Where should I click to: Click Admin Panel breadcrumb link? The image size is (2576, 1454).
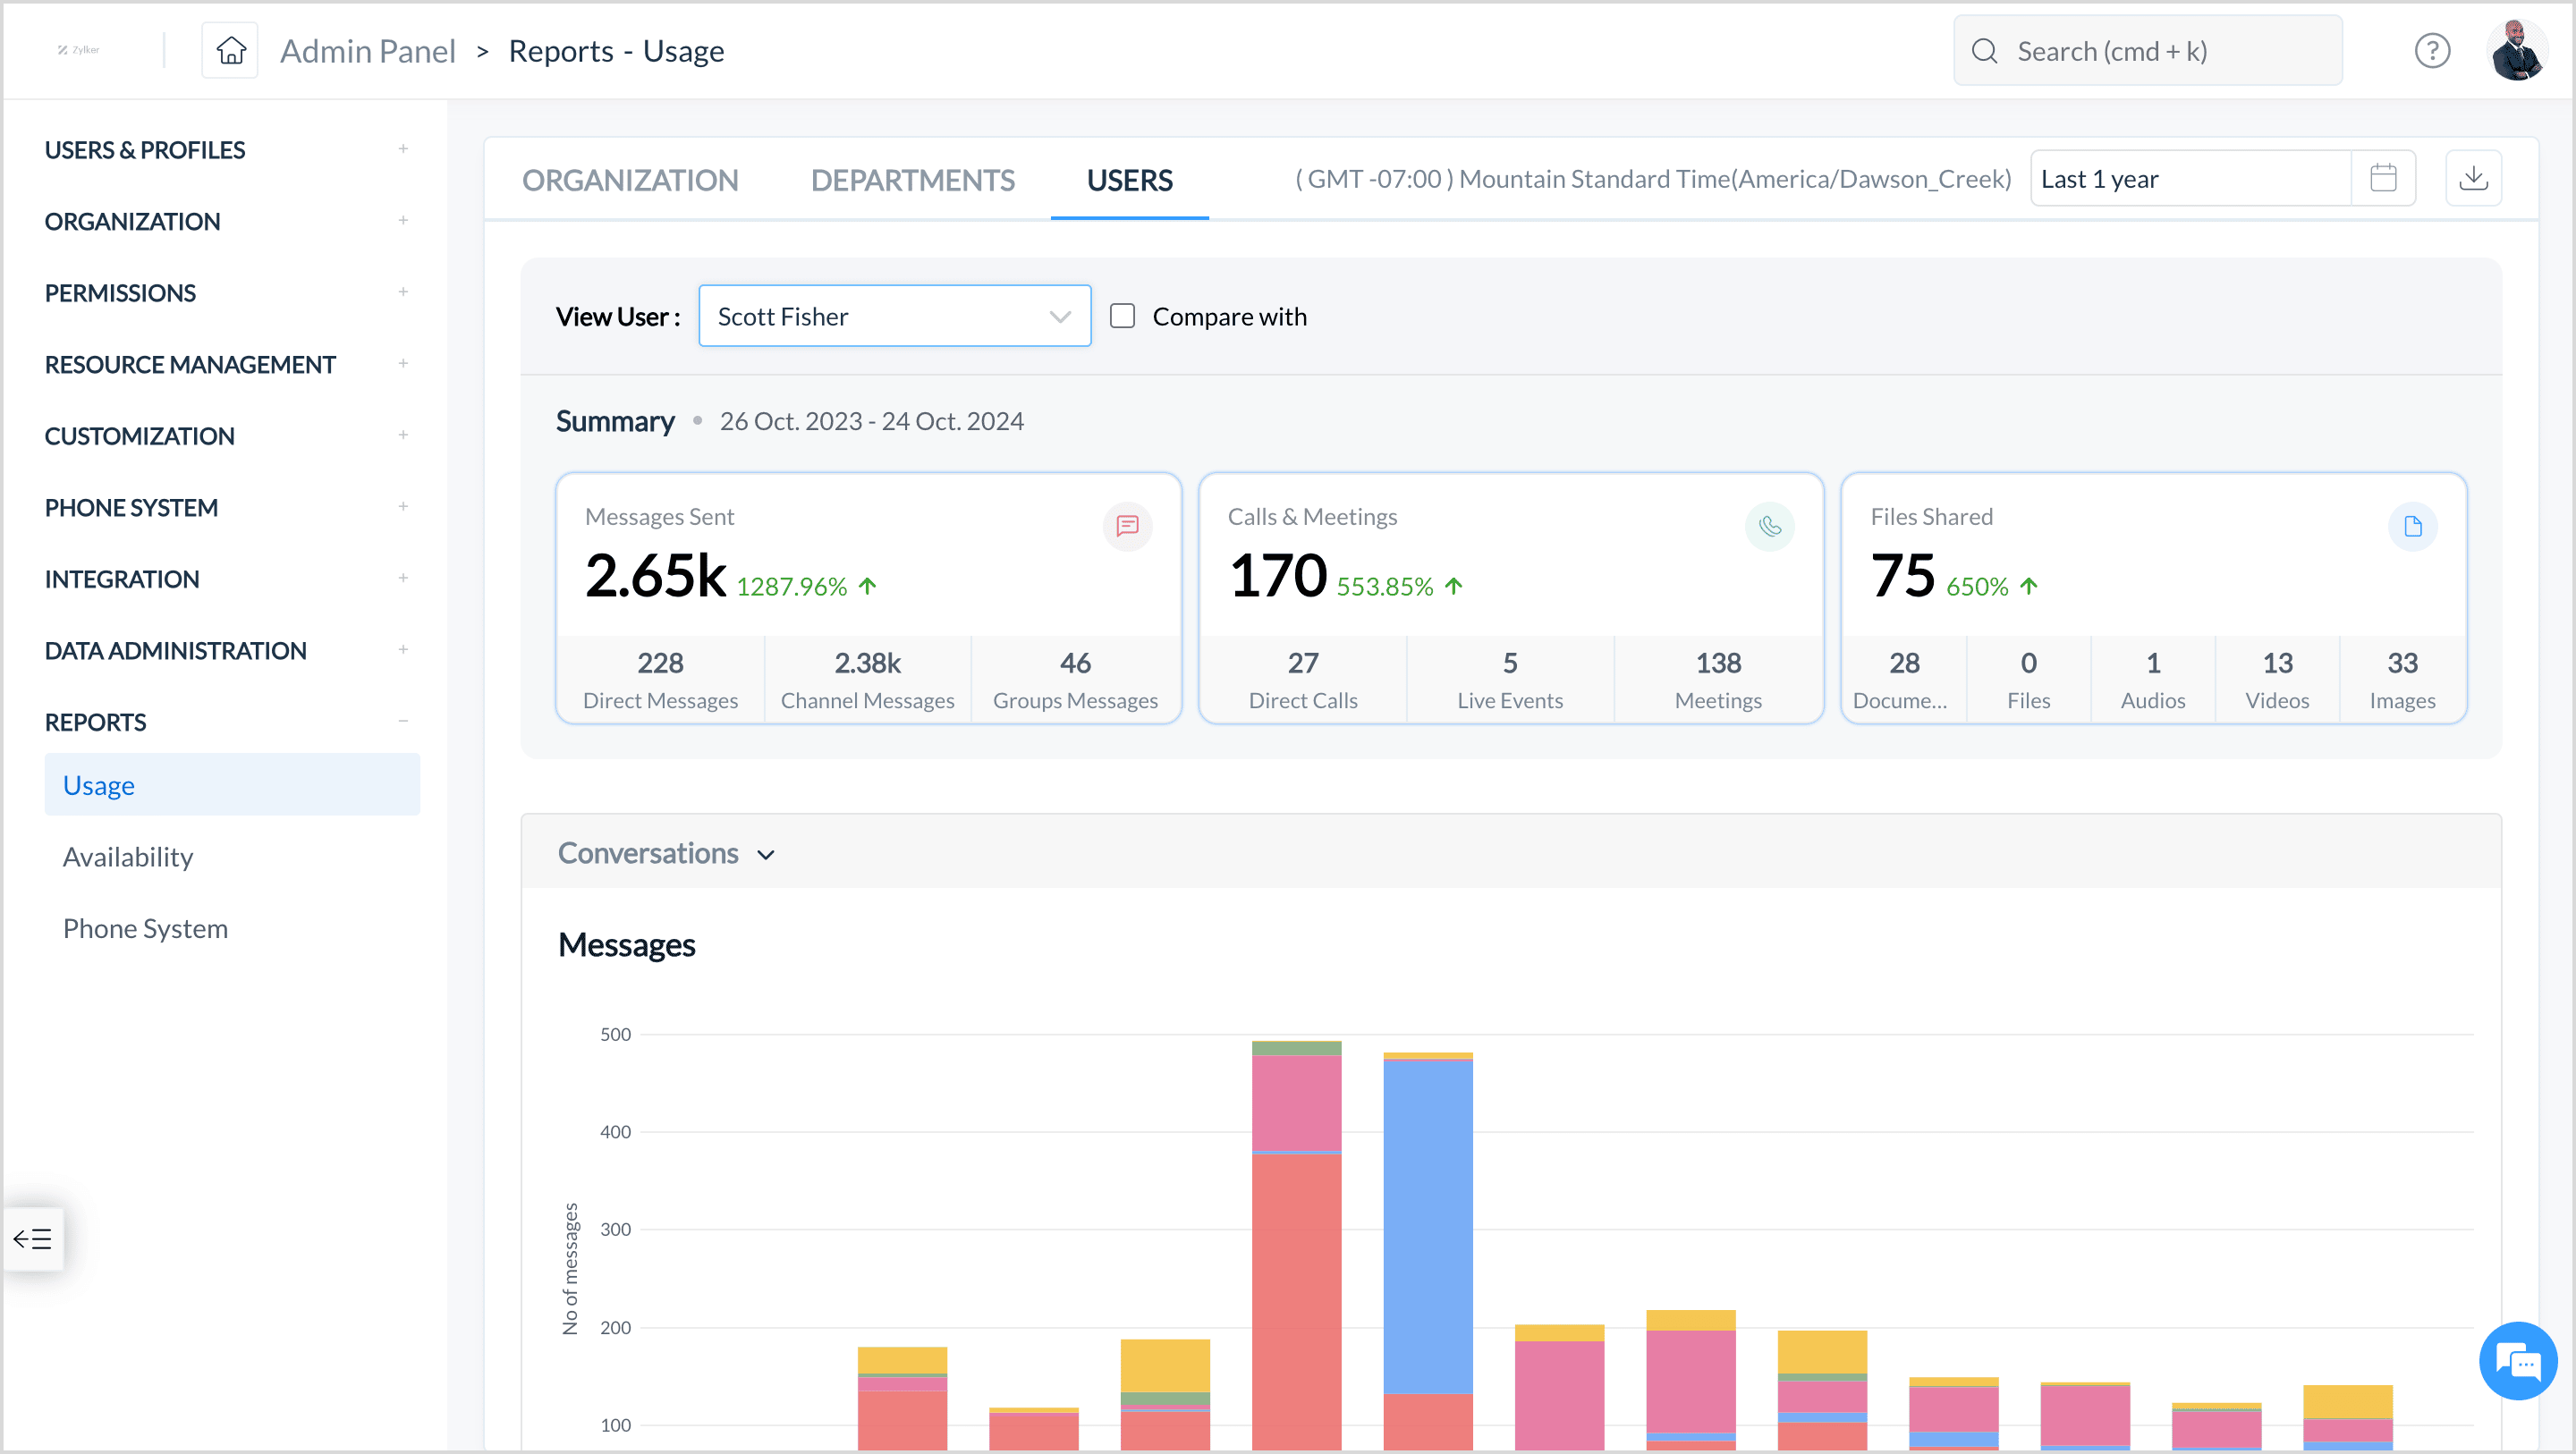coord(367,50)
